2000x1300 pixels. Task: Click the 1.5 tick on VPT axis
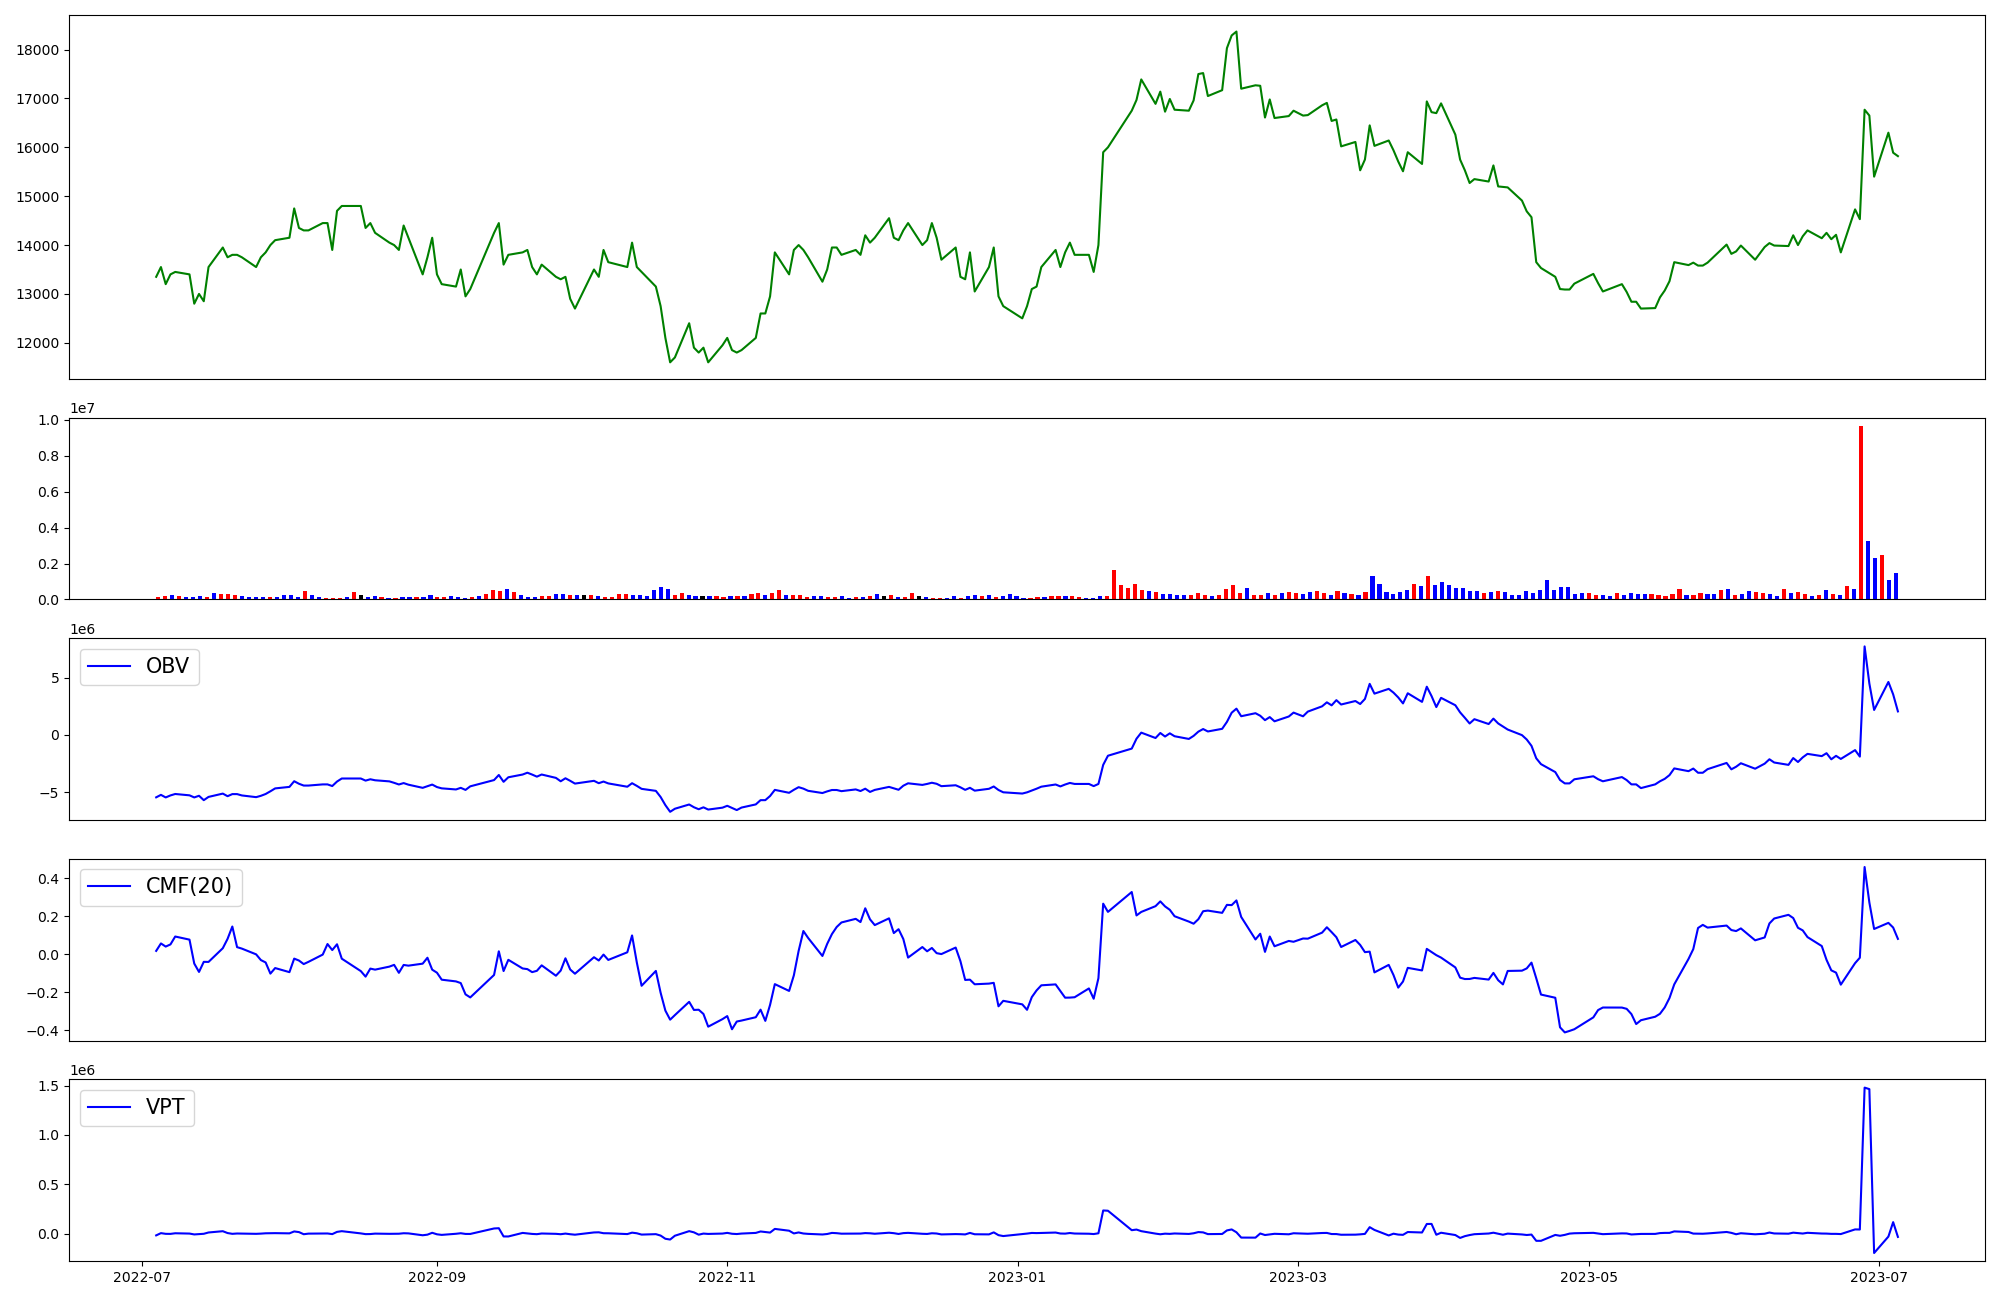click(49, 1086)
